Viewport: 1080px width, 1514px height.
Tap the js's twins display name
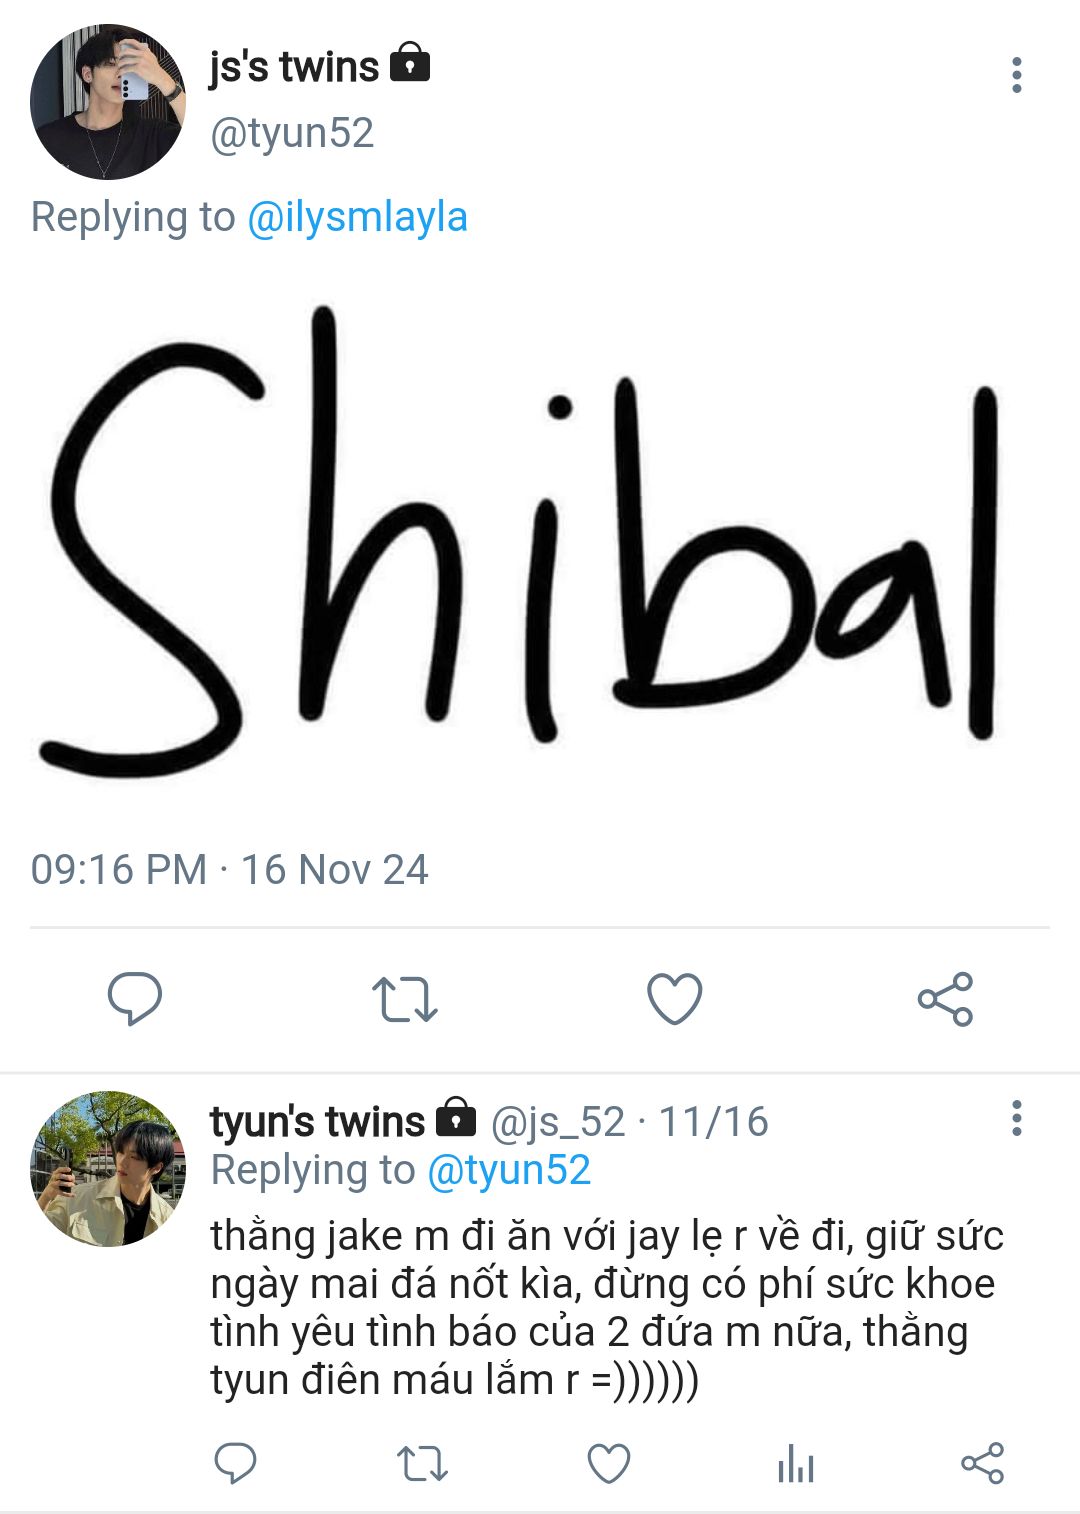coord(294,68)
